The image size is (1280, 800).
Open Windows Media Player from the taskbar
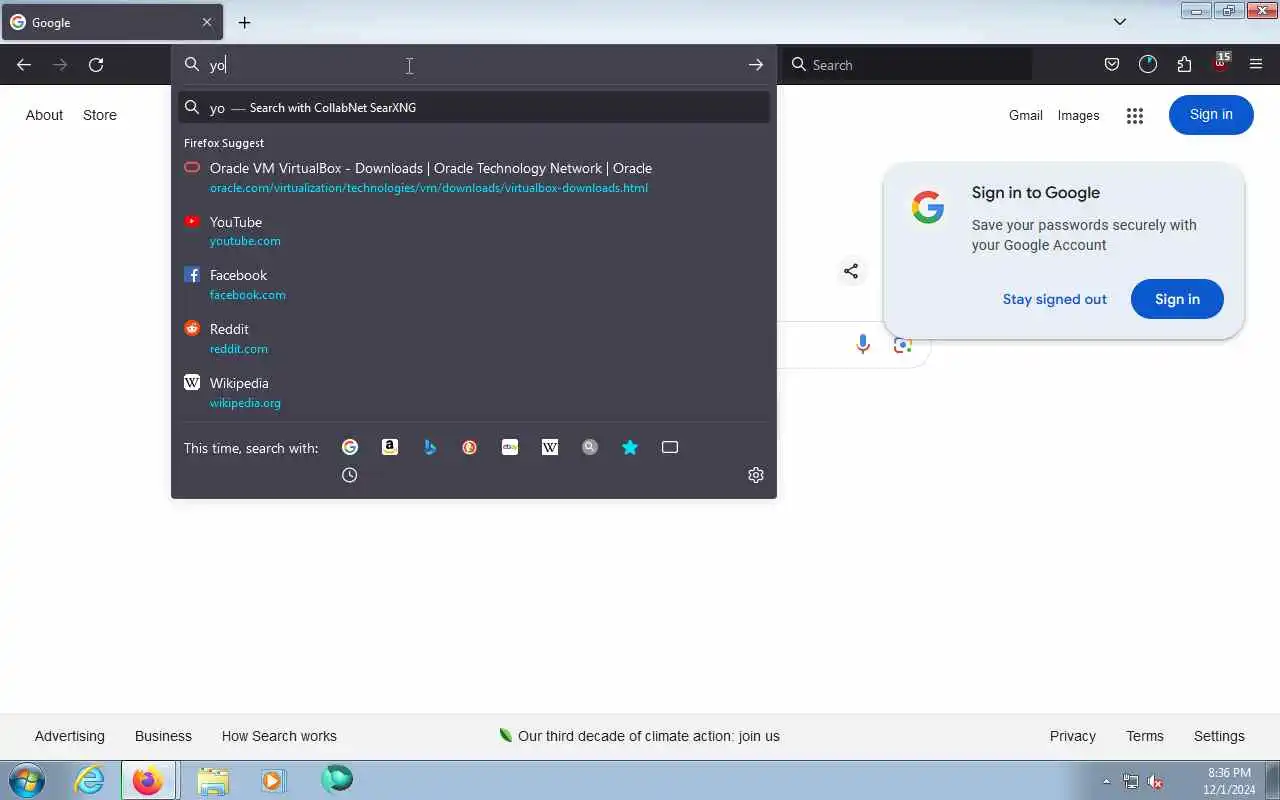273,780
